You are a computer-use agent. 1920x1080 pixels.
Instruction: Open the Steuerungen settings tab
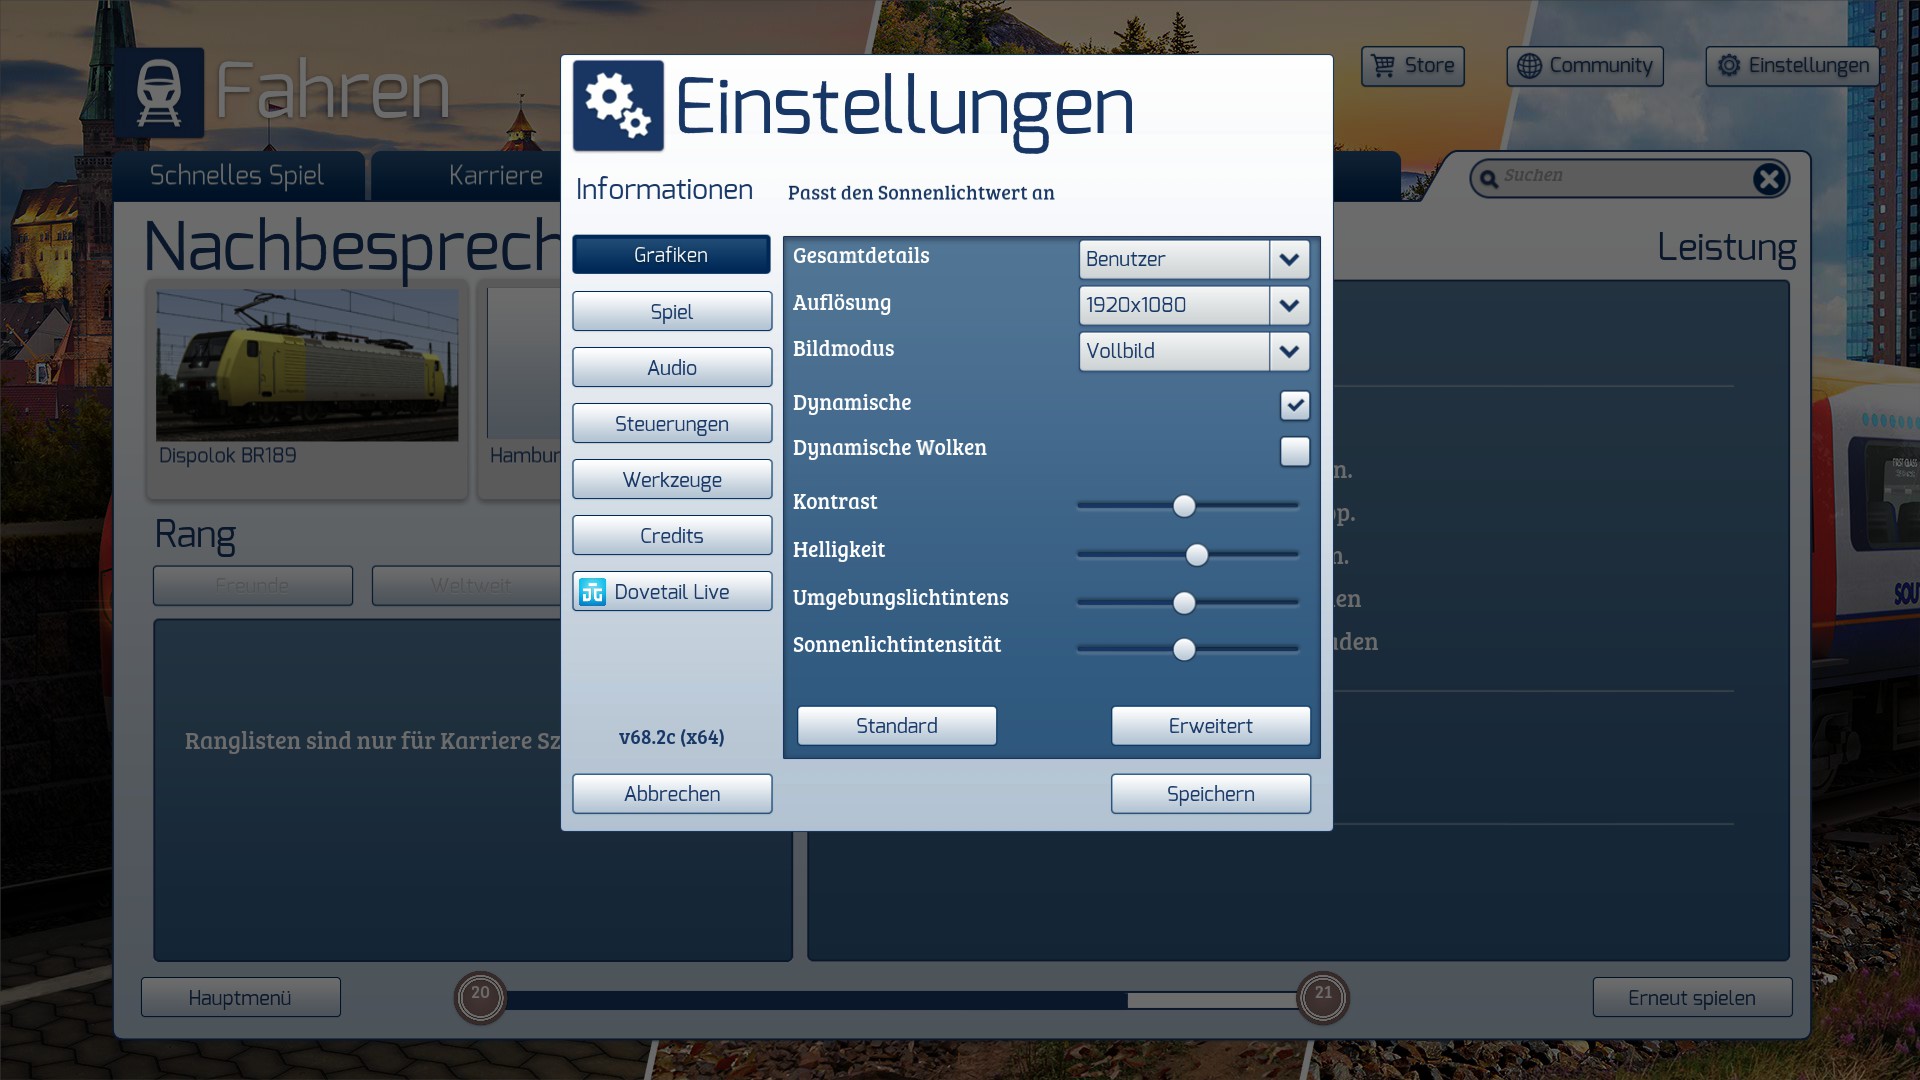[672, 424]
